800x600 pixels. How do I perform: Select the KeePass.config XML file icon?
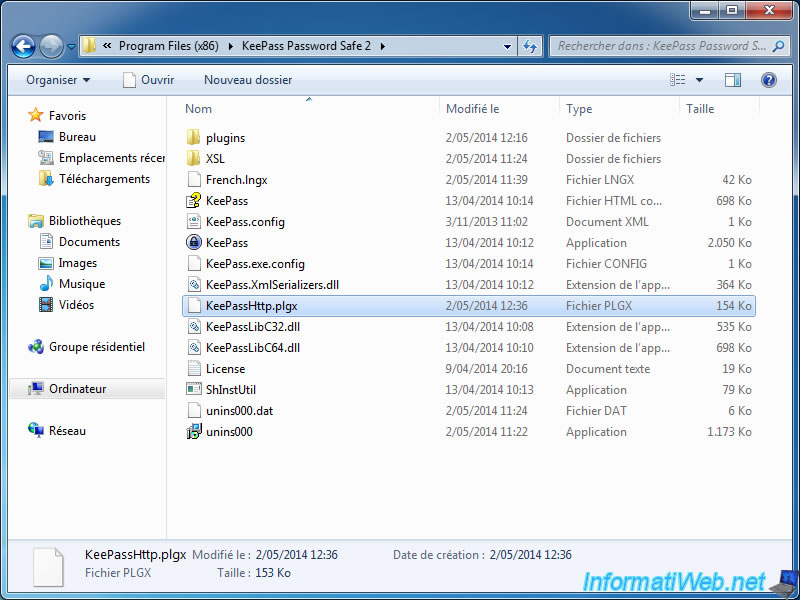pyautogui.click(x=193, y=221)
